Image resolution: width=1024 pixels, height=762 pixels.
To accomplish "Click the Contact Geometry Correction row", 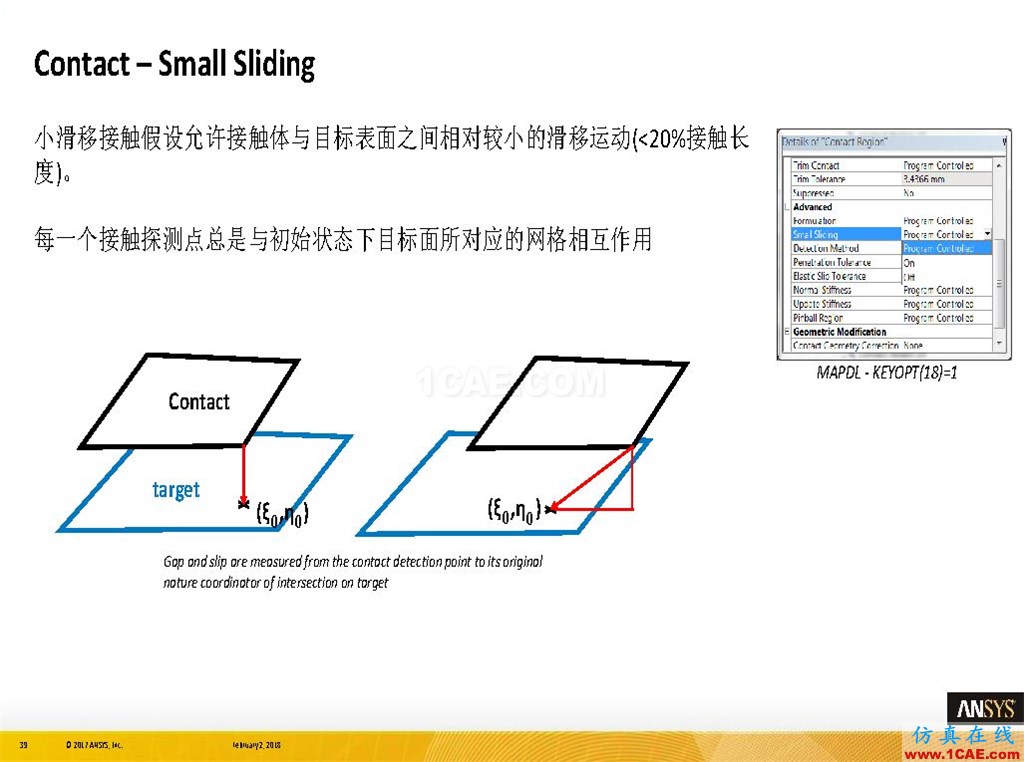I will [x=891, y=345].
